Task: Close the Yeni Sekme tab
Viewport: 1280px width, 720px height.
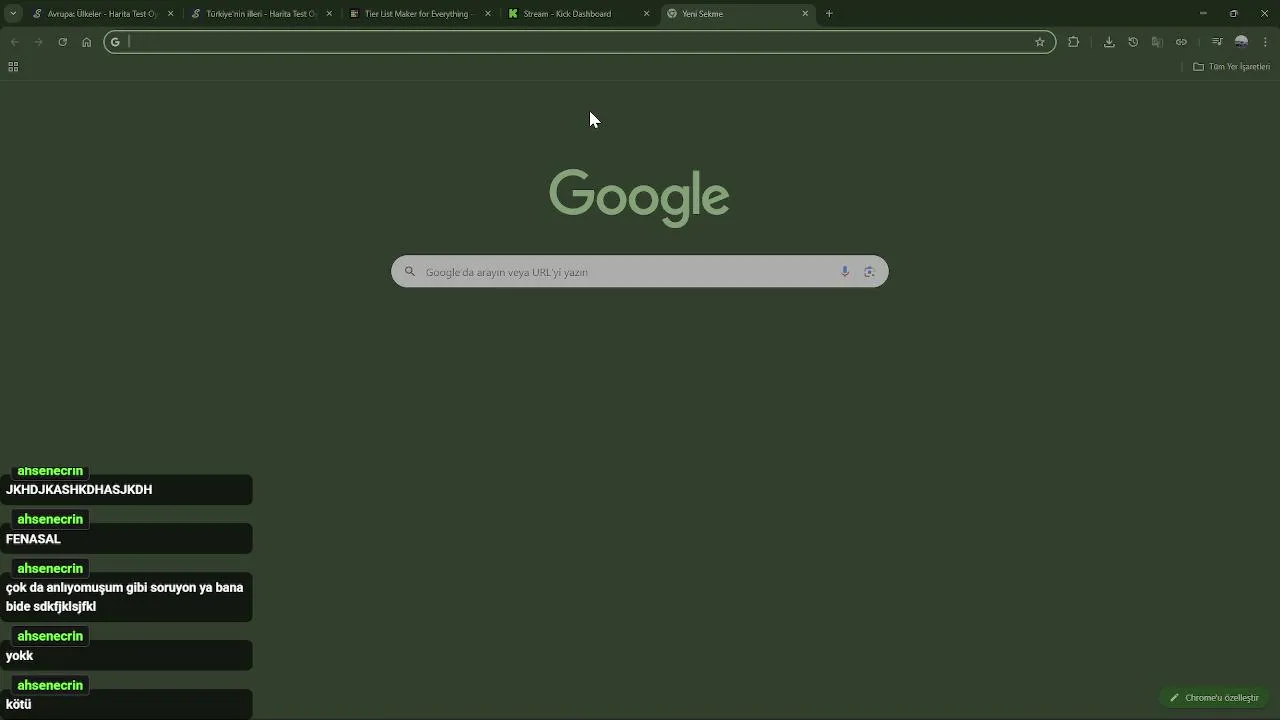Action: point(805,14)
